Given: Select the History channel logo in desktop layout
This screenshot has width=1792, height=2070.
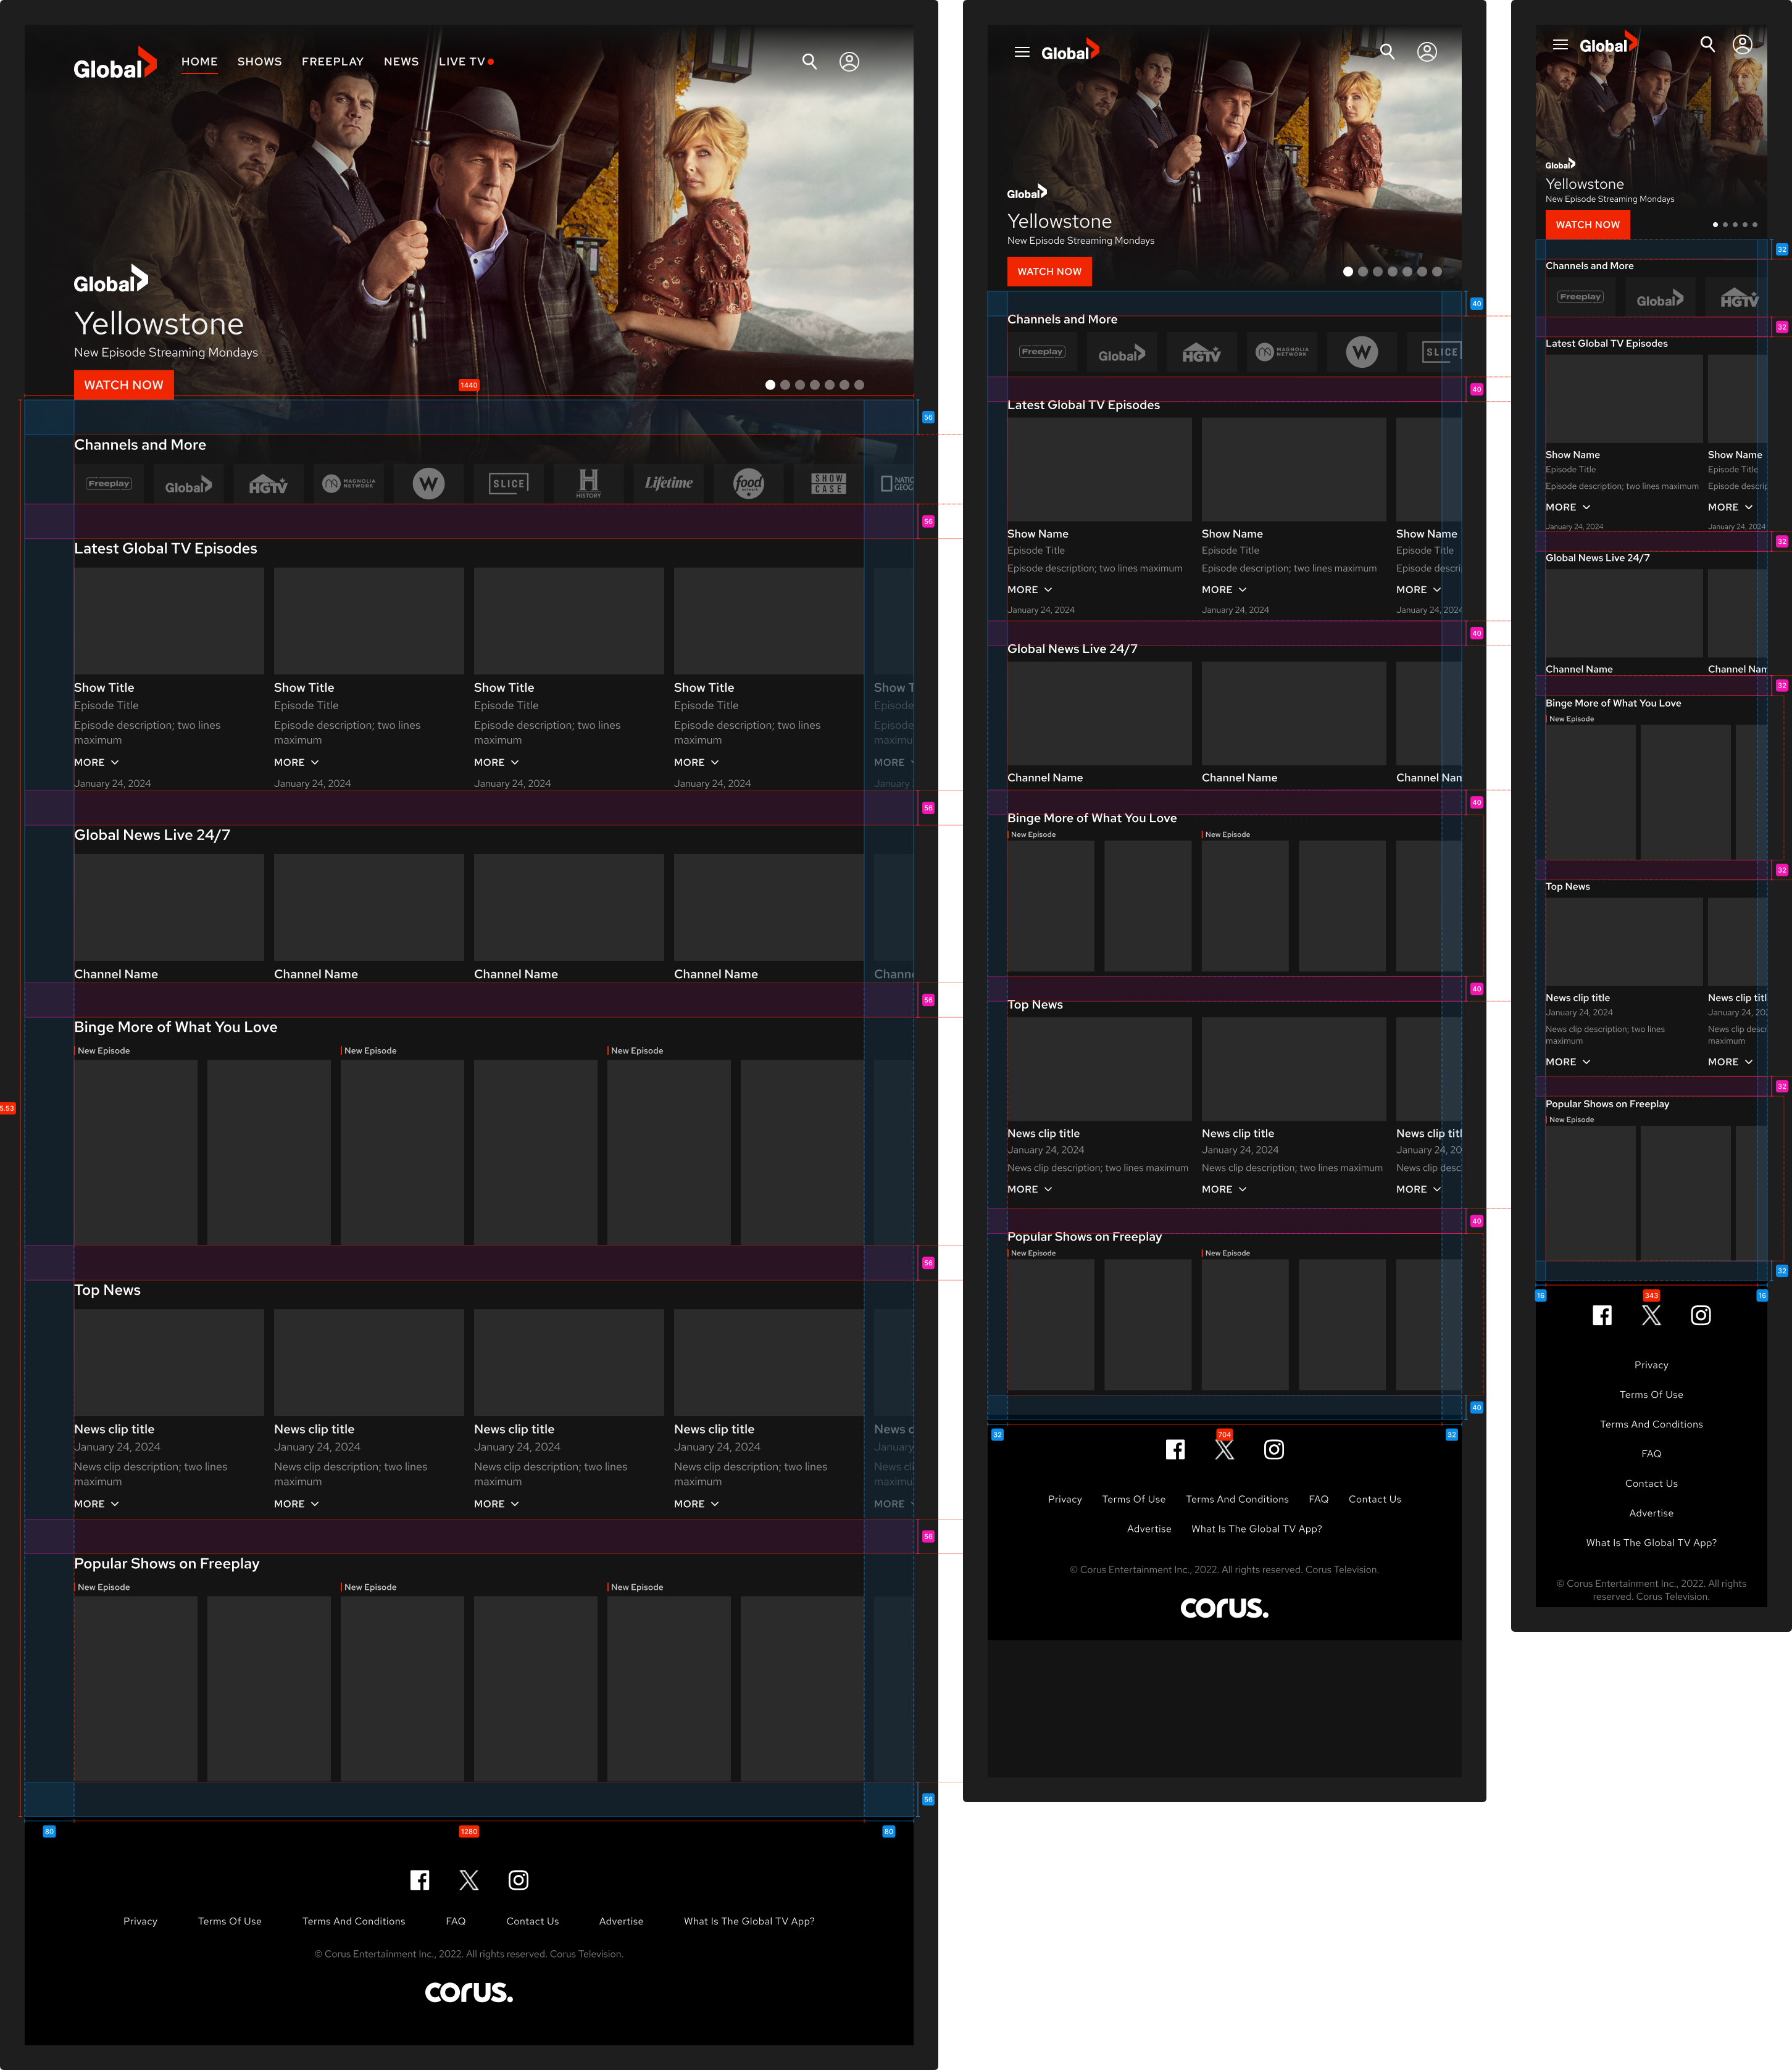Looking at the screenshot, I should pos(589,484).
